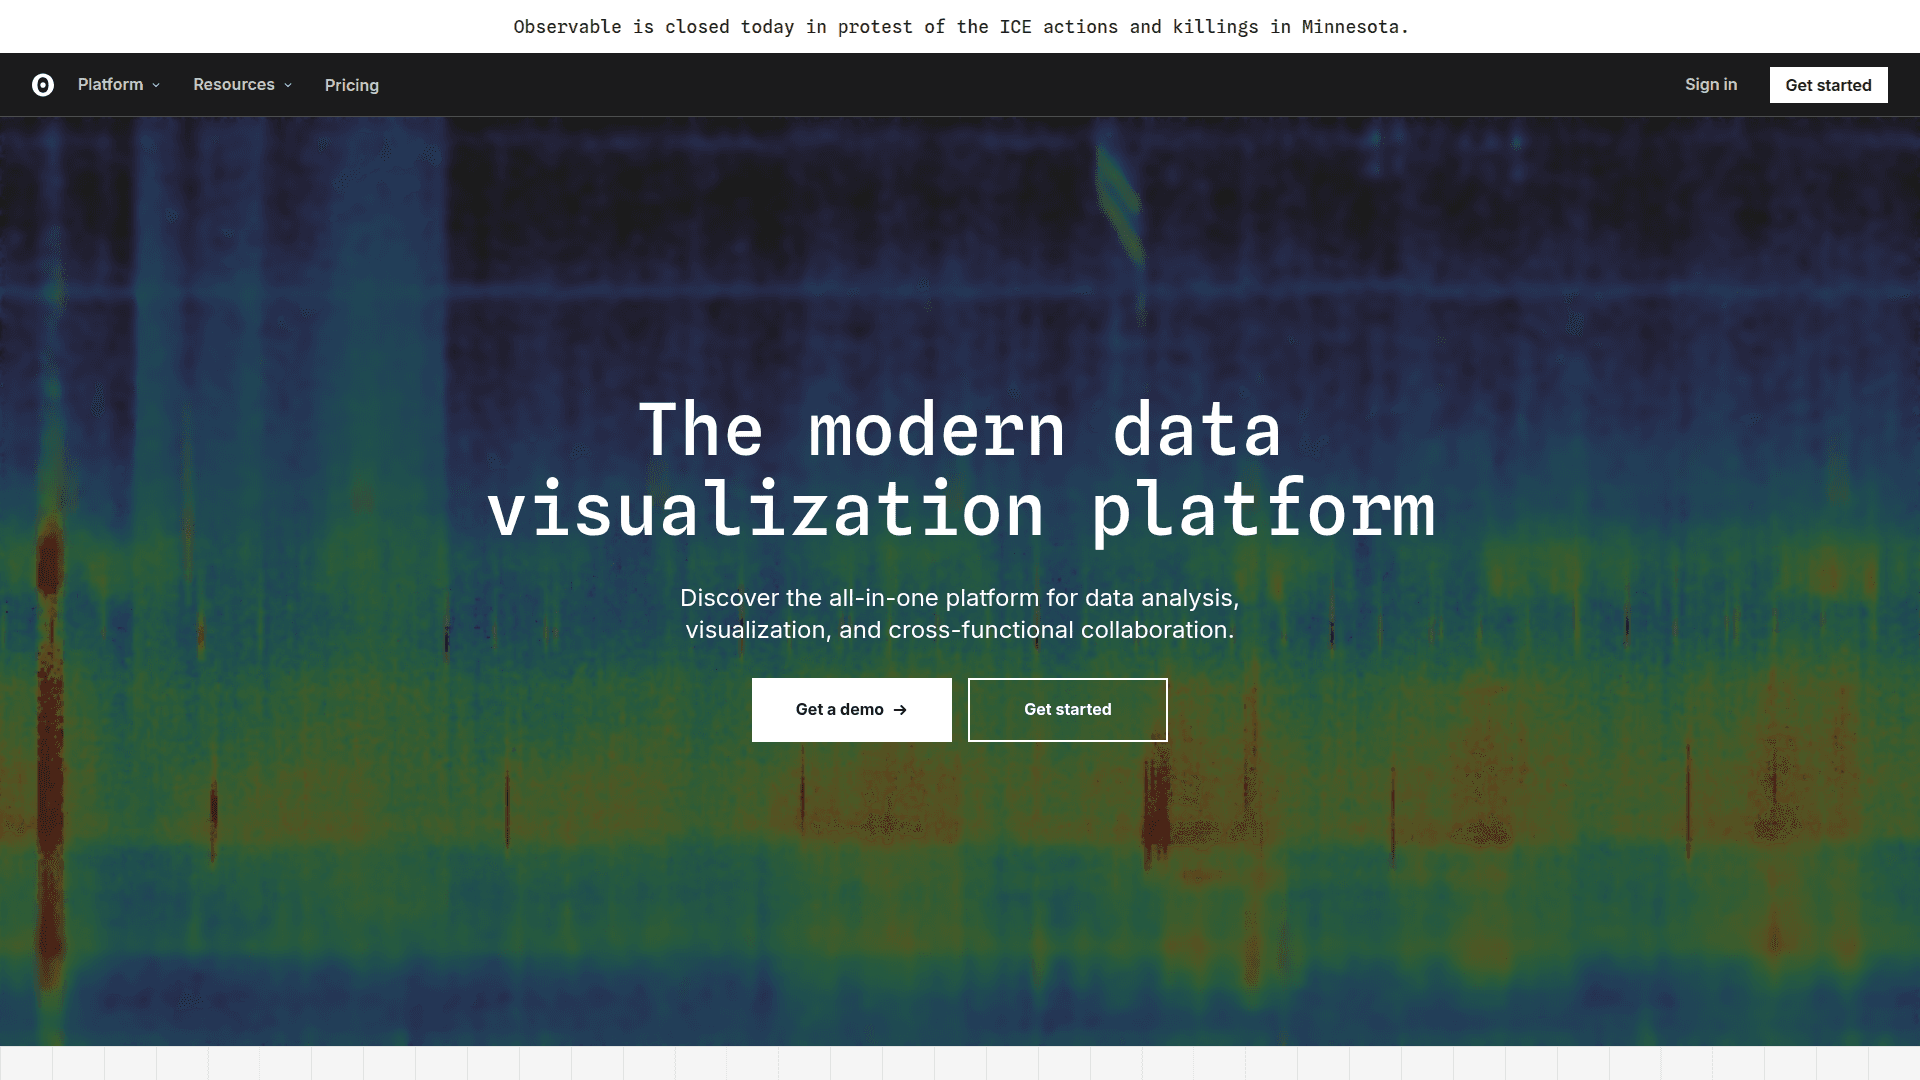This screenshot has height=1080, width=1920.
Task: Go to the Pricing page
Action: [x=351, y=85]
